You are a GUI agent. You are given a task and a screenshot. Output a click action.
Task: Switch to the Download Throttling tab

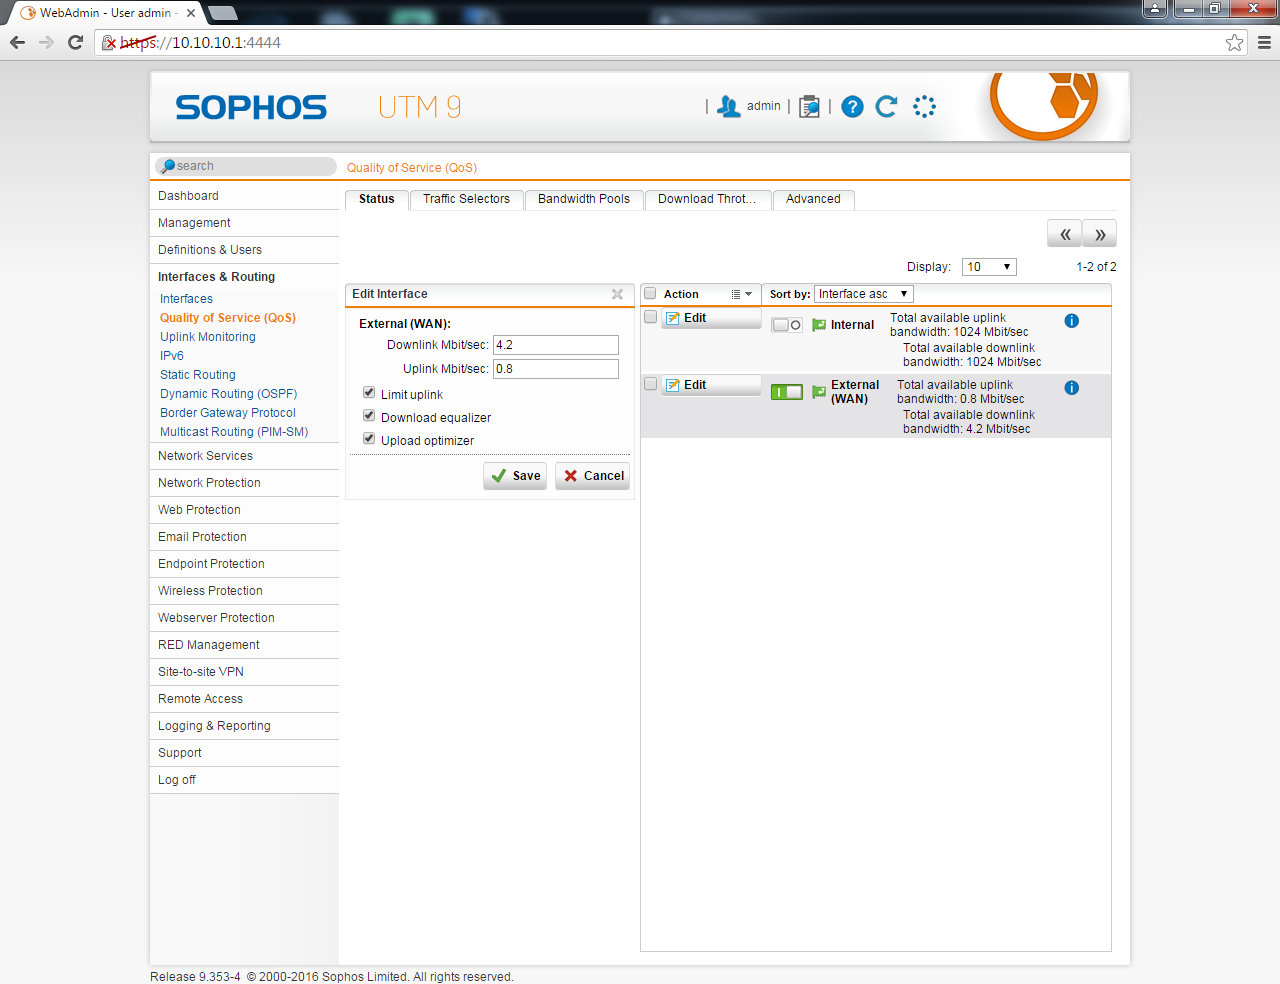pos(707,199)
